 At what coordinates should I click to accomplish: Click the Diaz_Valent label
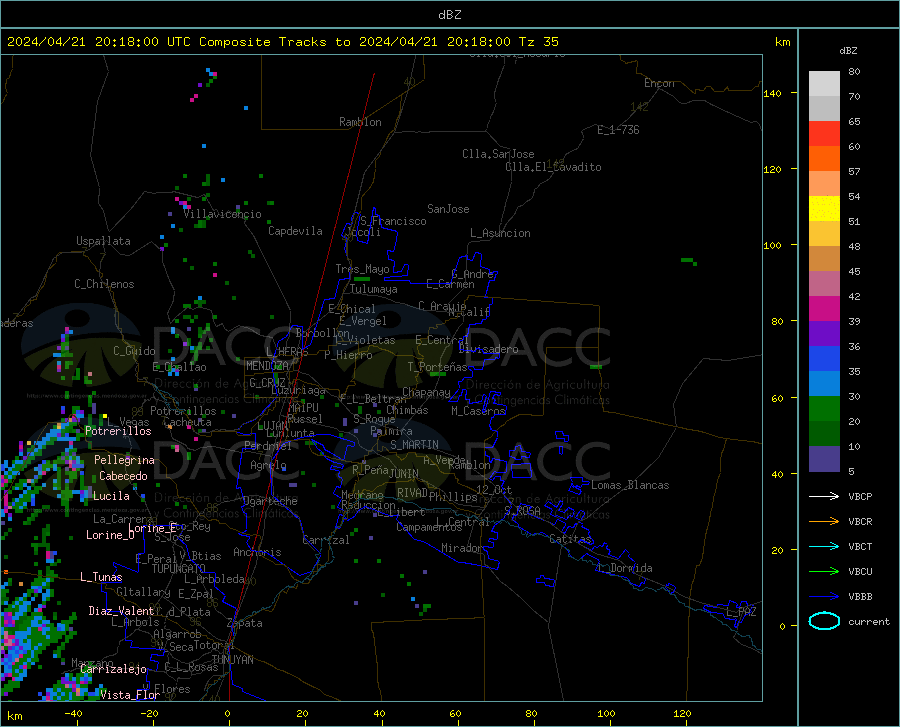click(x=121, y=611)
